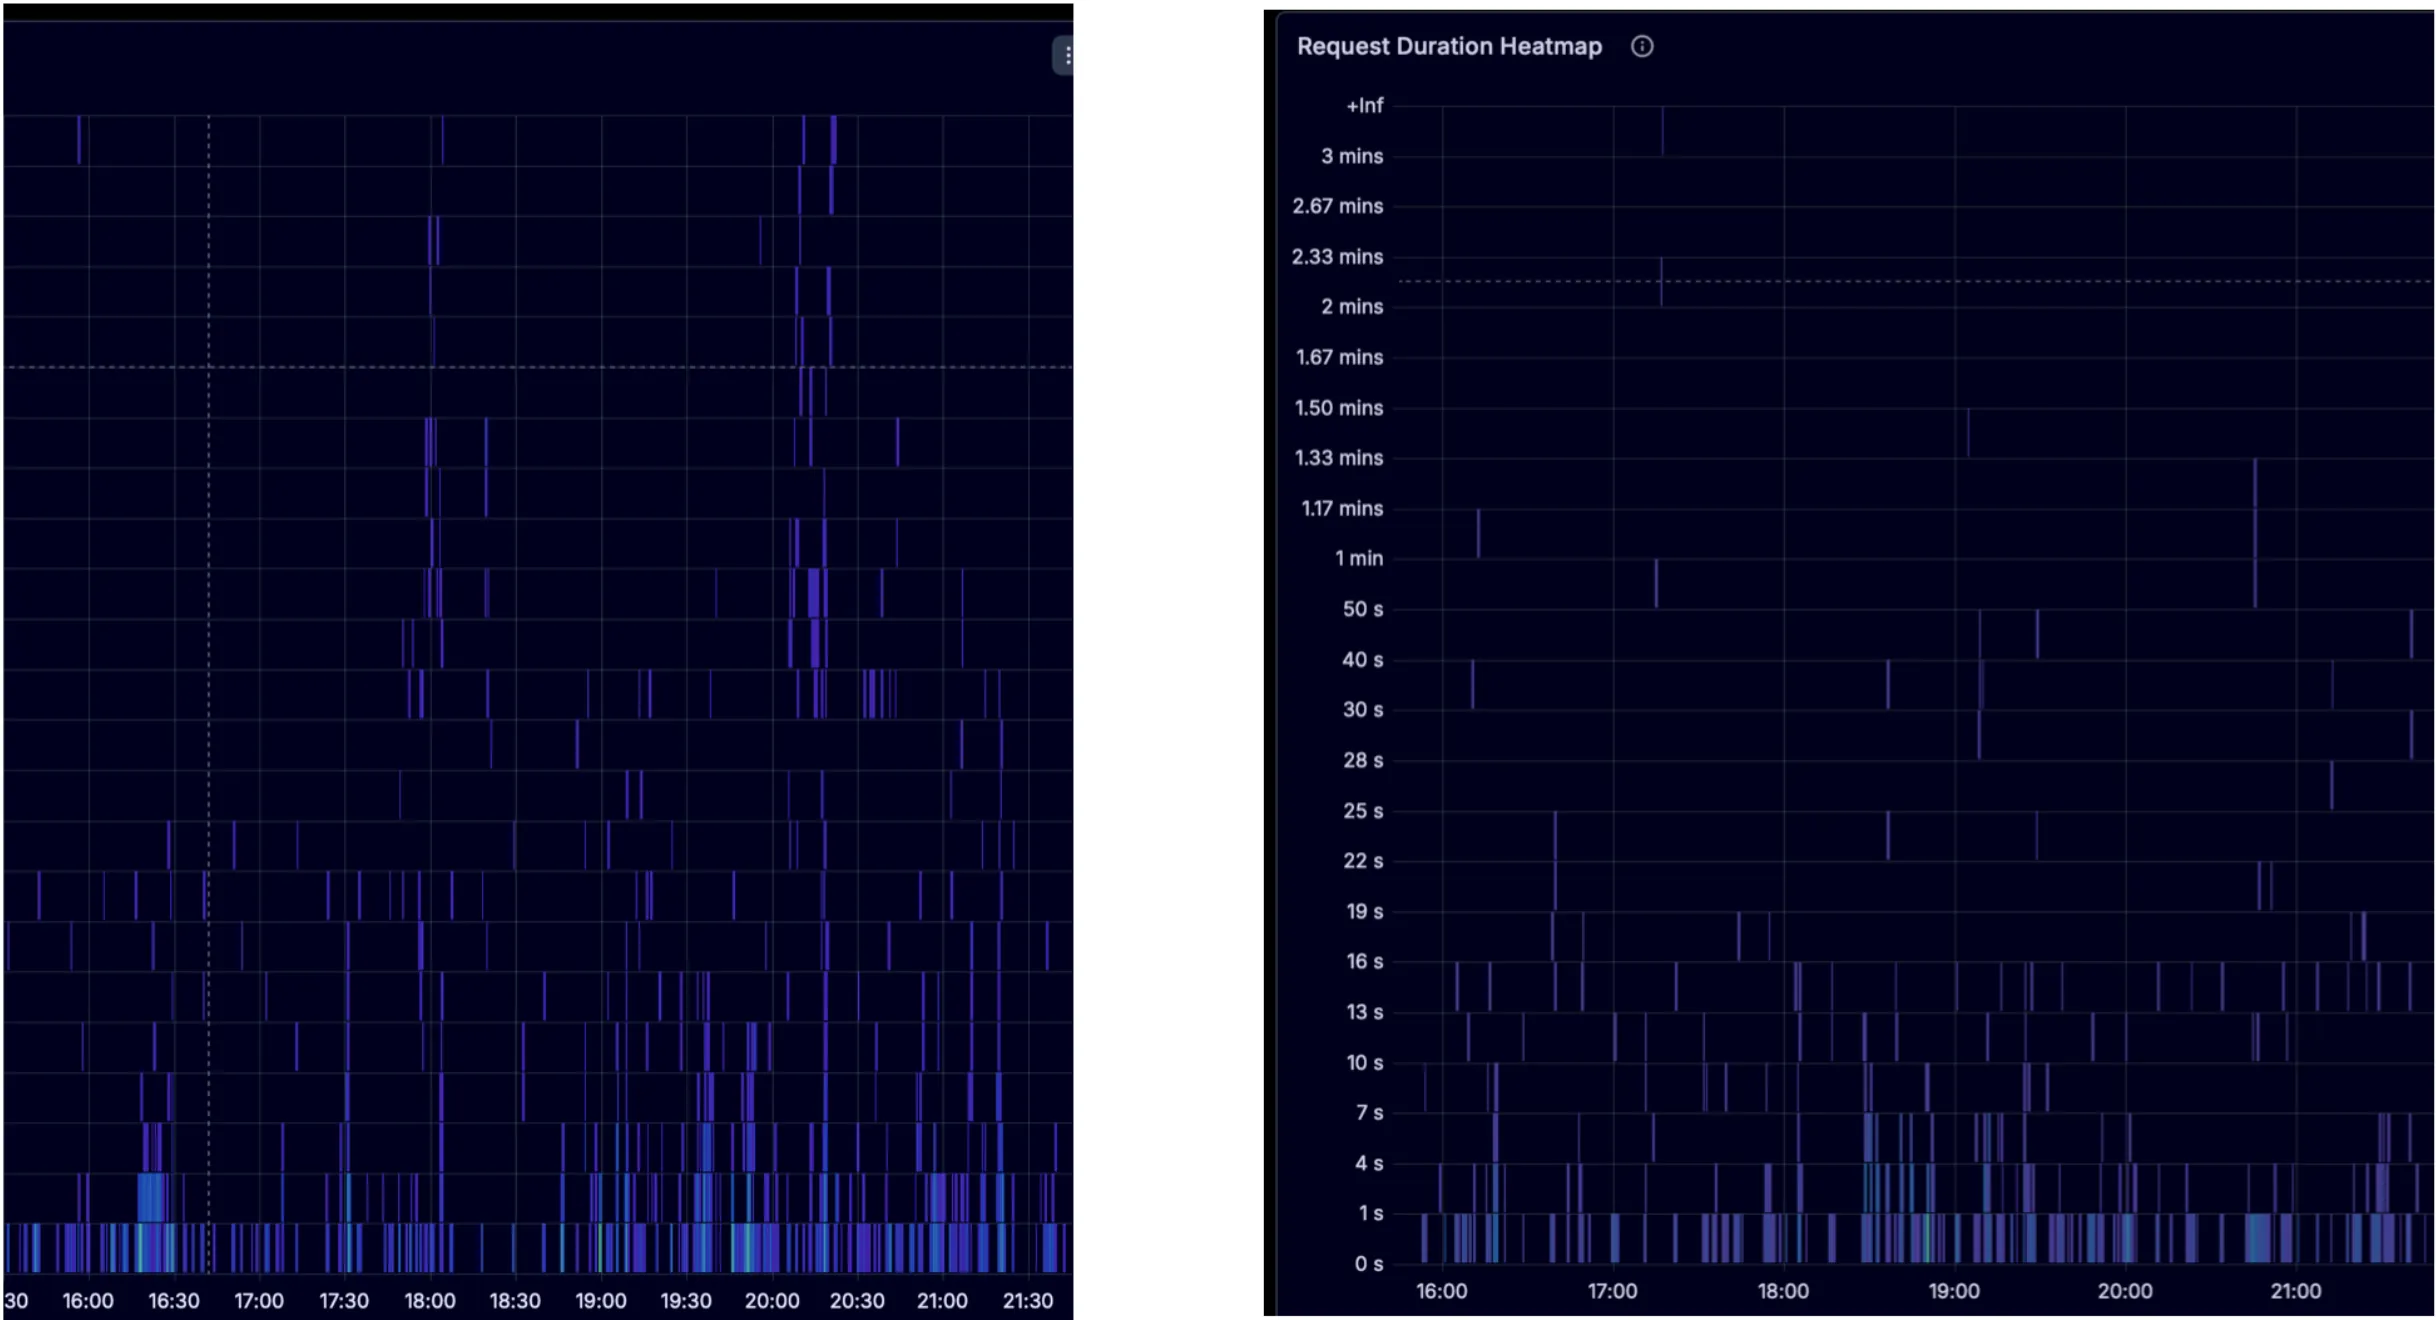
Task: Click the 1 min axis label
Action: tap(1359, 559)
